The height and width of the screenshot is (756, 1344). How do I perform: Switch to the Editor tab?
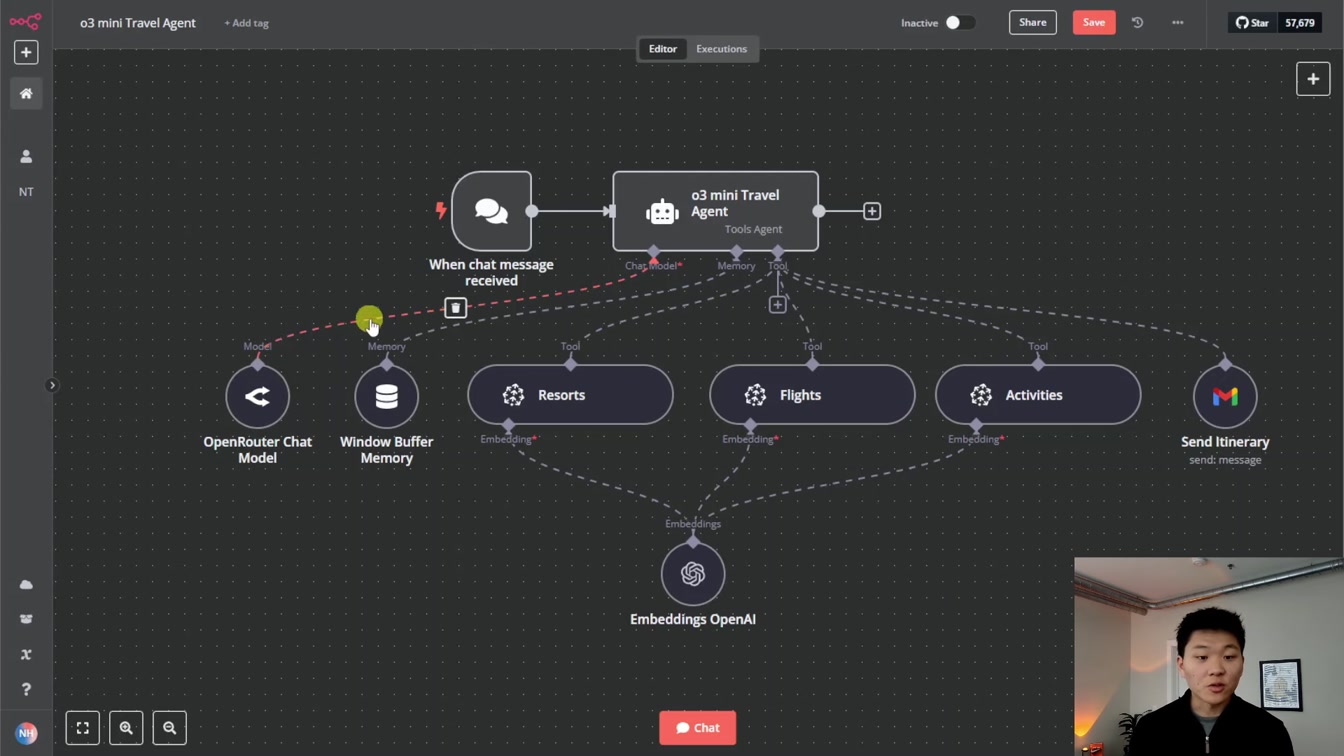click(x=662, y=49)
